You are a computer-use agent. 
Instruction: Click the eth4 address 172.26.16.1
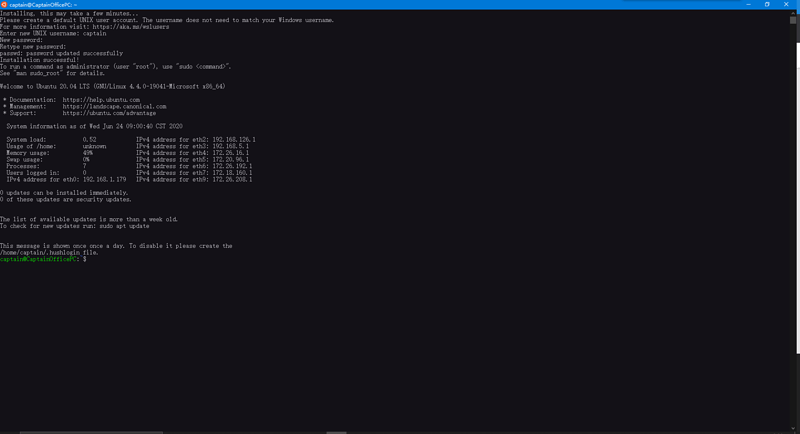(x=231, y=153)
